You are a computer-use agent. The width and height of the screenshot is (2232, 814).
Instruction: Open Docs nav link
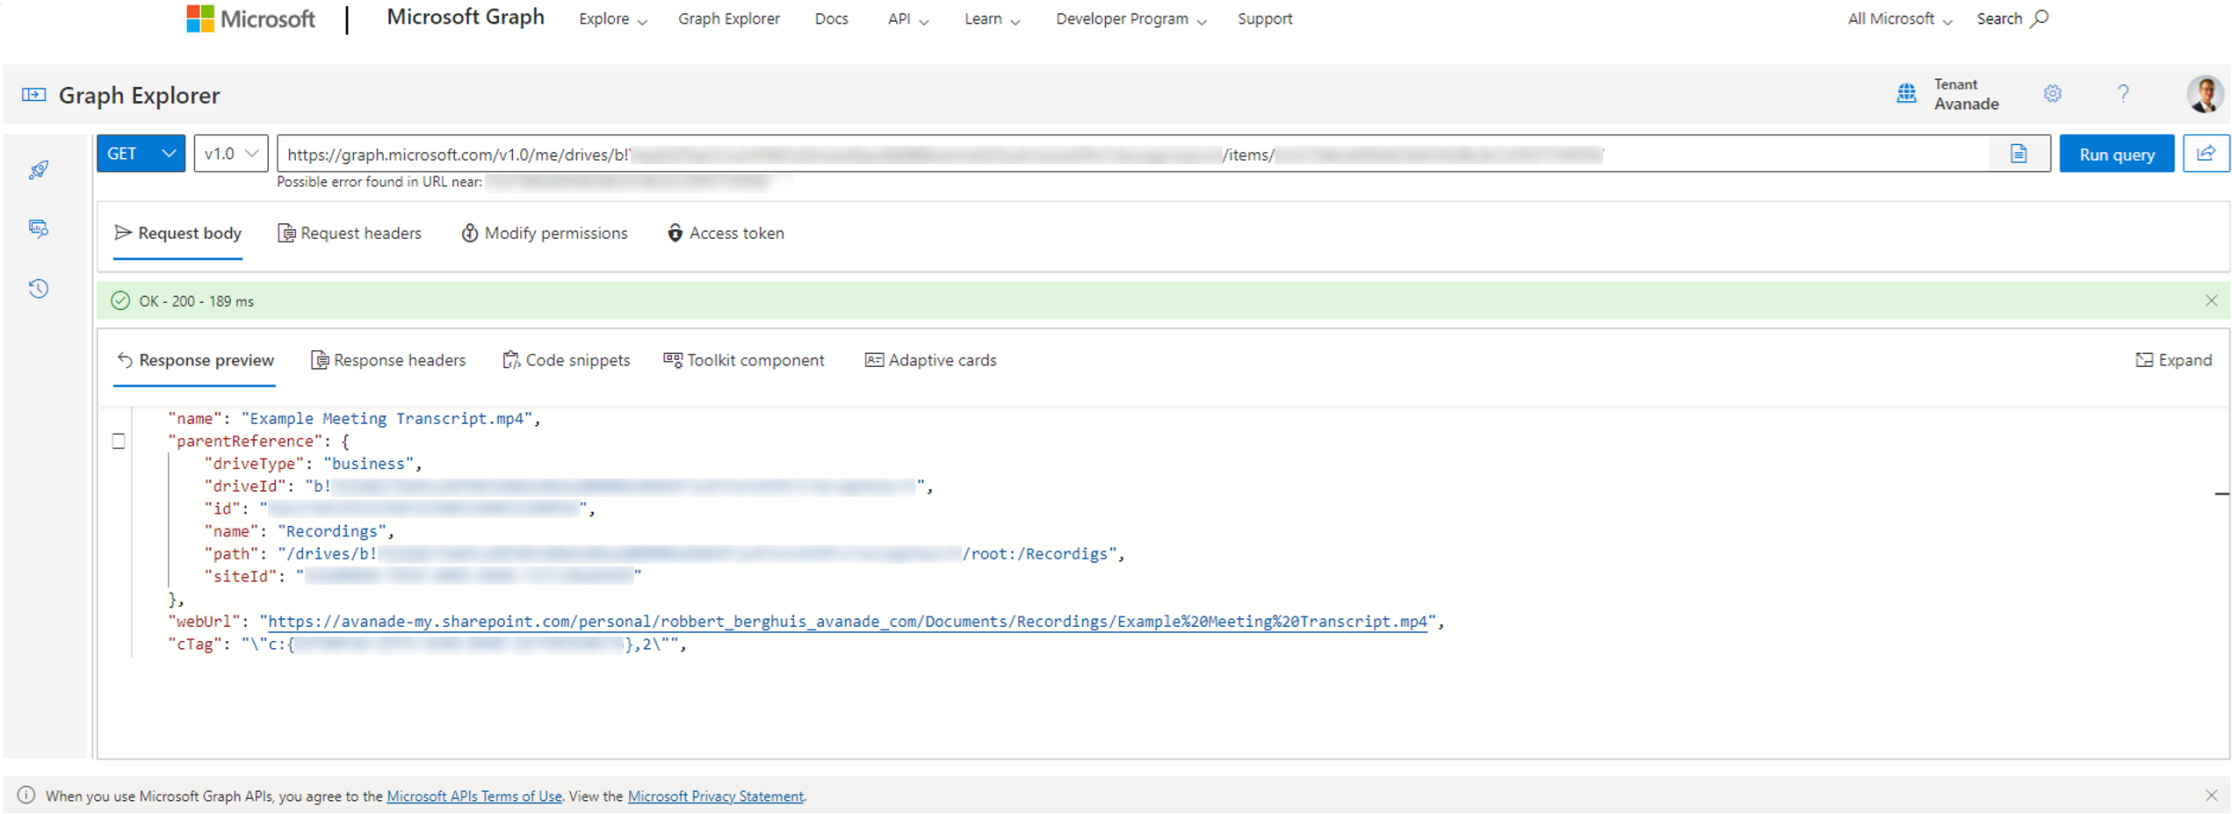(831, 19)
